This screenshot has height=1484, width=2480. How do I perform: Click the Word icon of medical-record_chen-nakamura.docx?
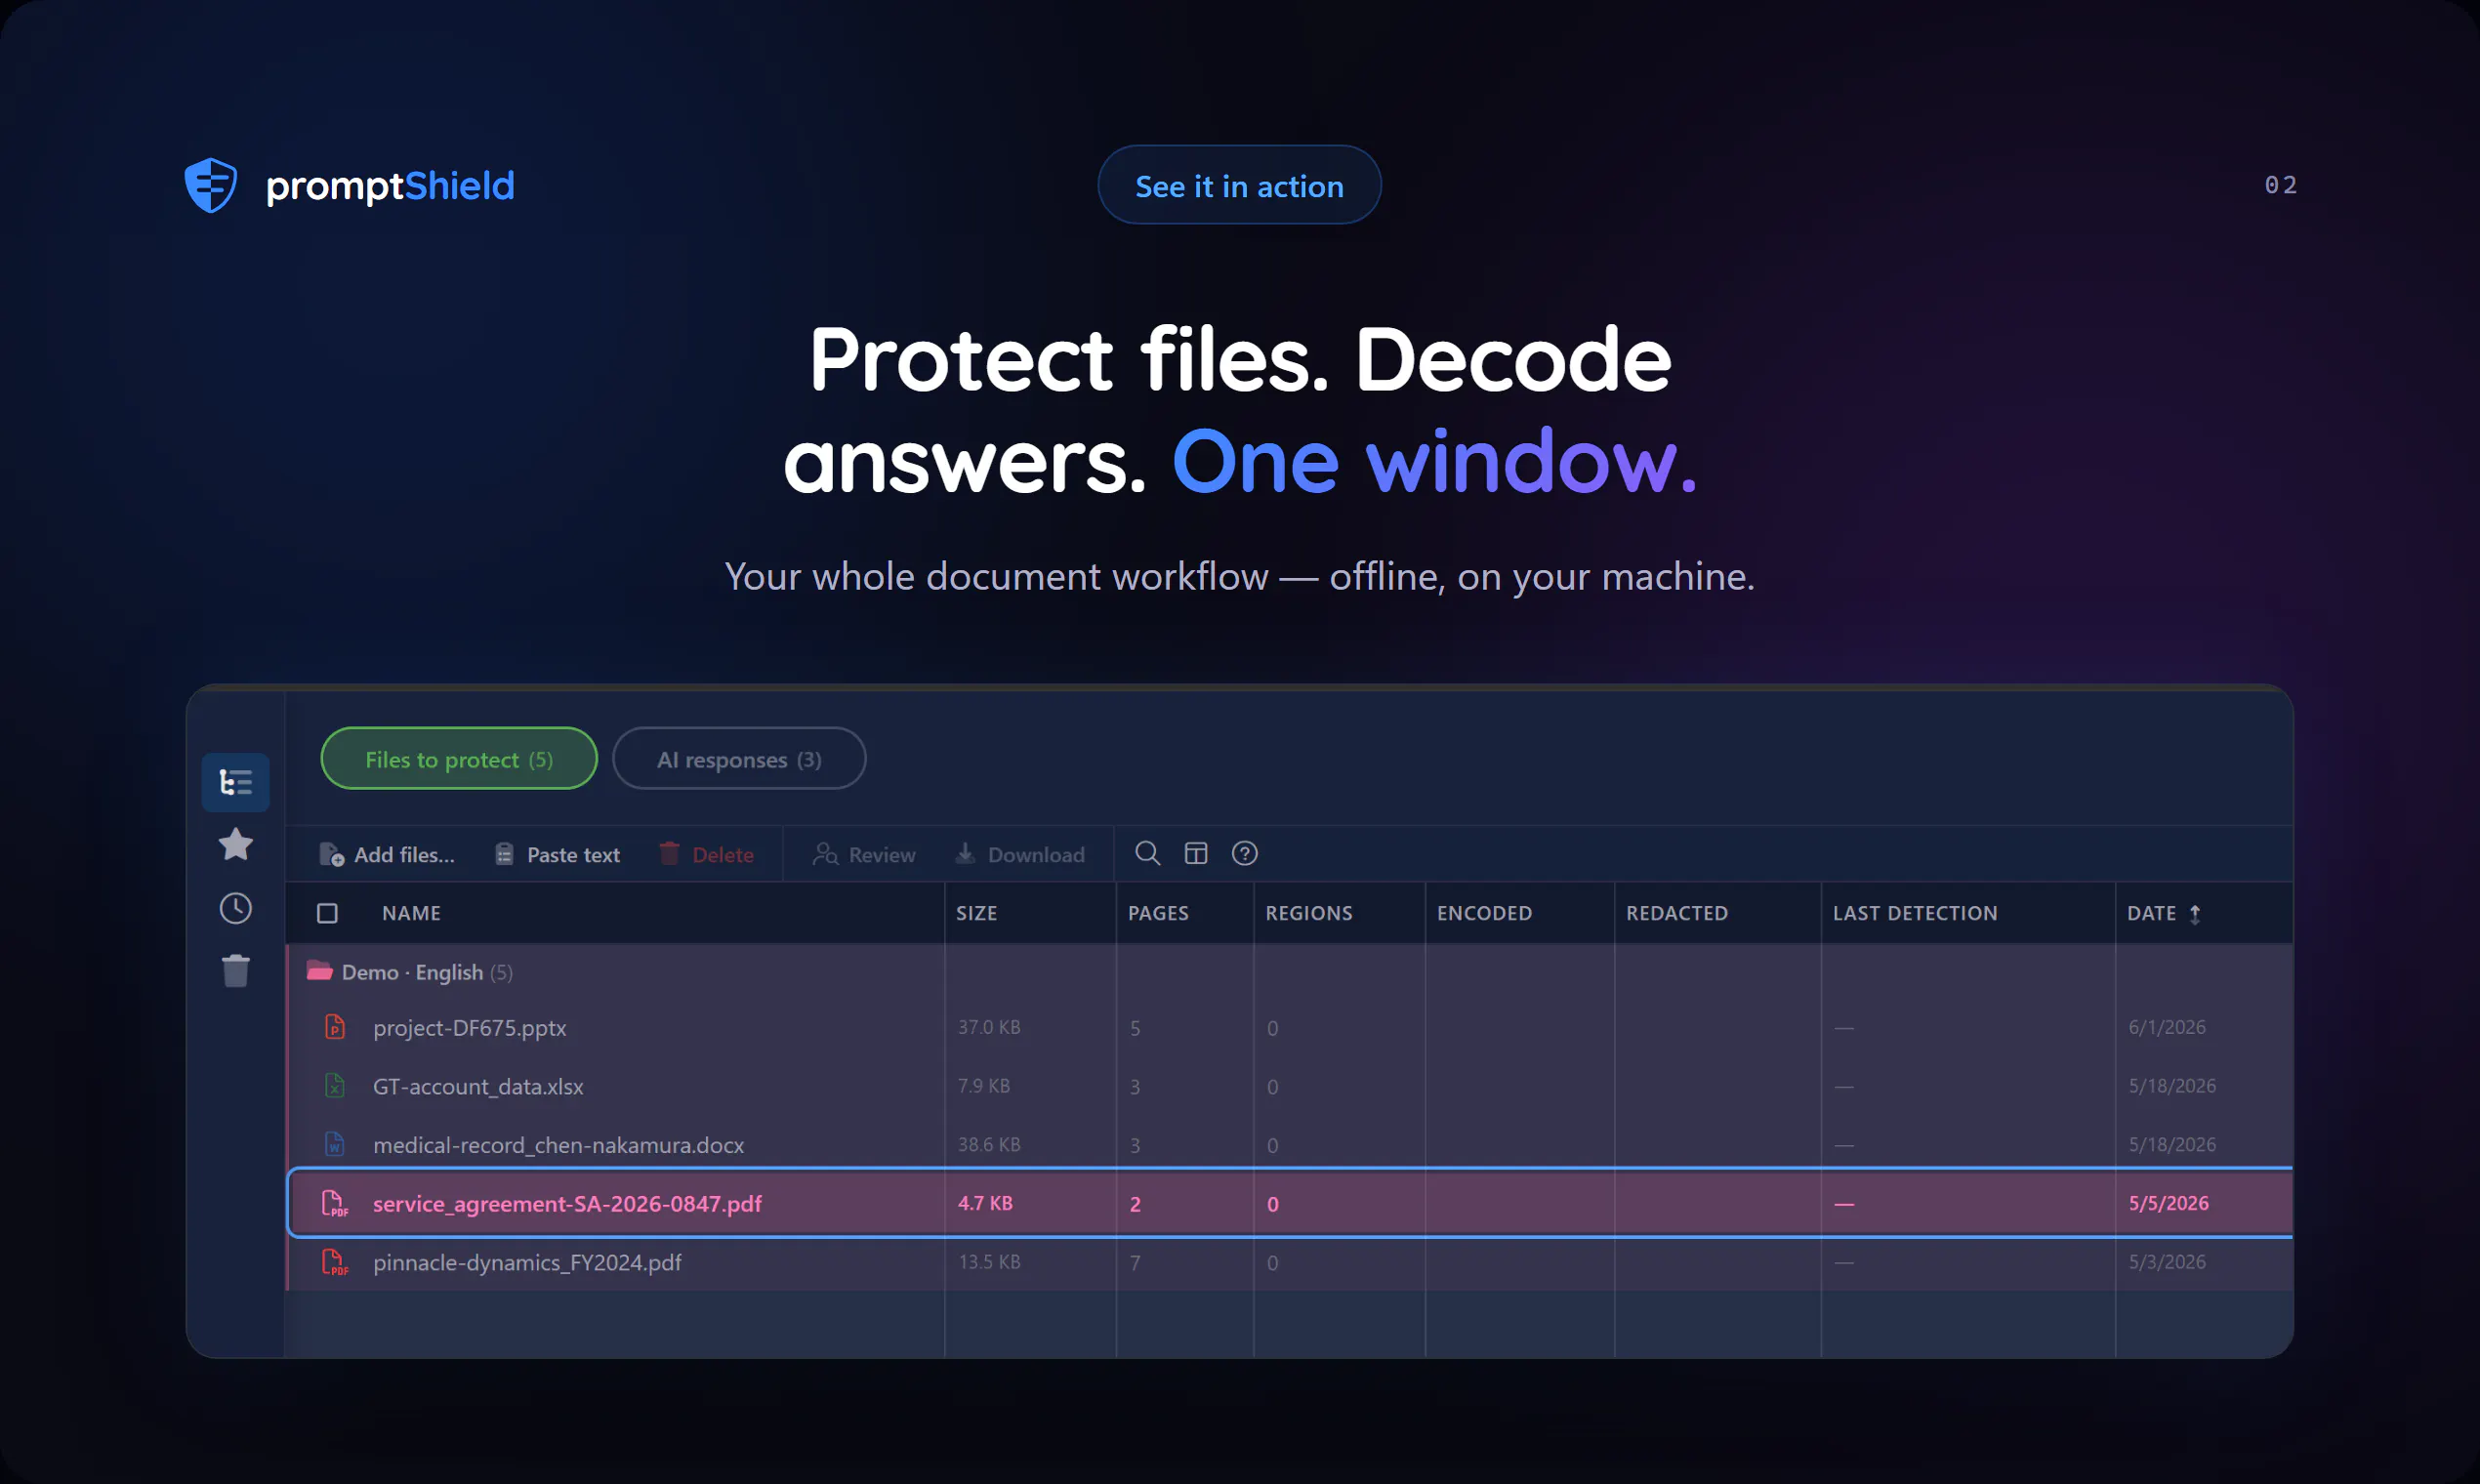335,1144
